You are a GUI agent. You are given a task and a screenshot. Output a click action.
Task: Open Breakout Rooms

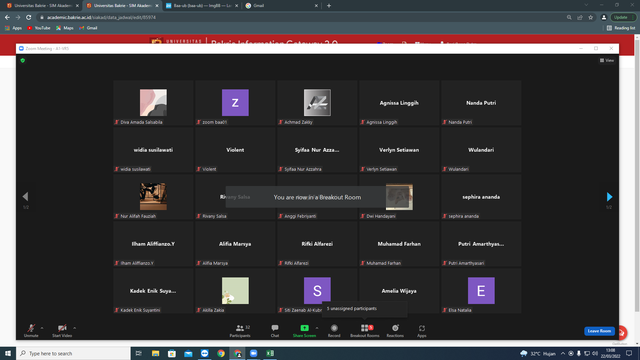(x=364, y=330)
